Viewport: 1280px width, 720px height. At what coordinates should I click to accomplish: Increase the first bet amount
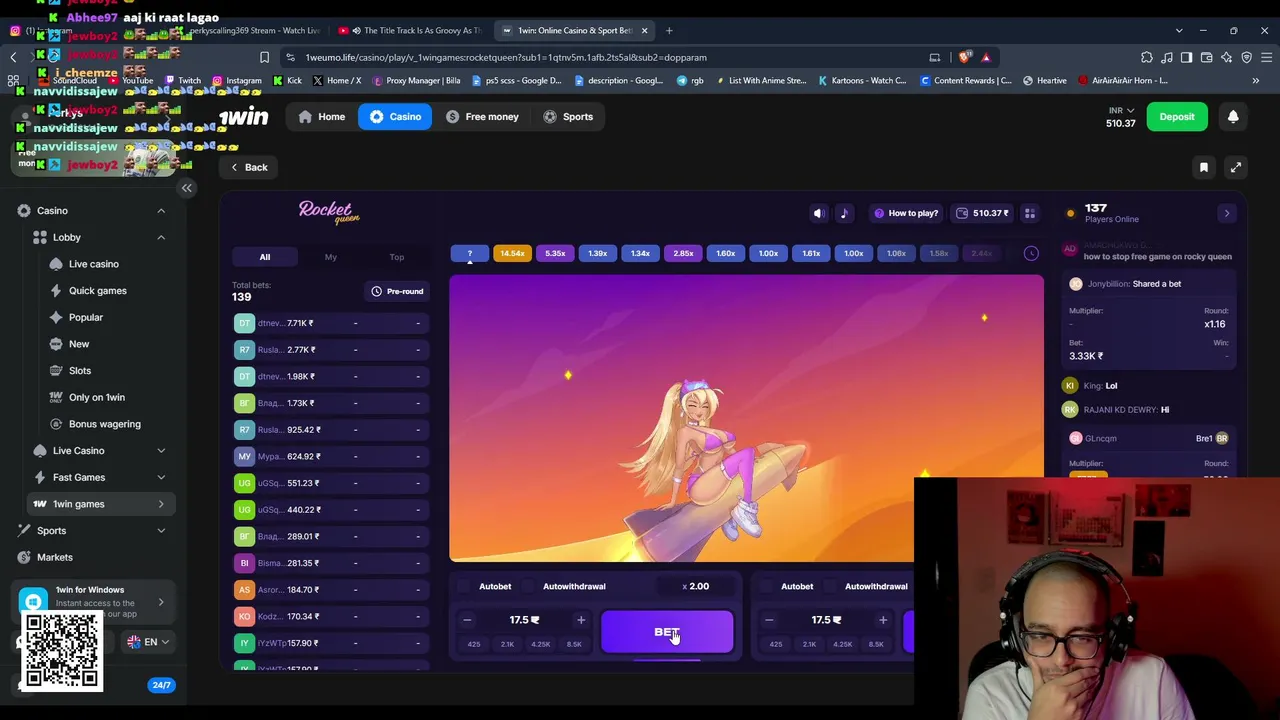[581, 620]
